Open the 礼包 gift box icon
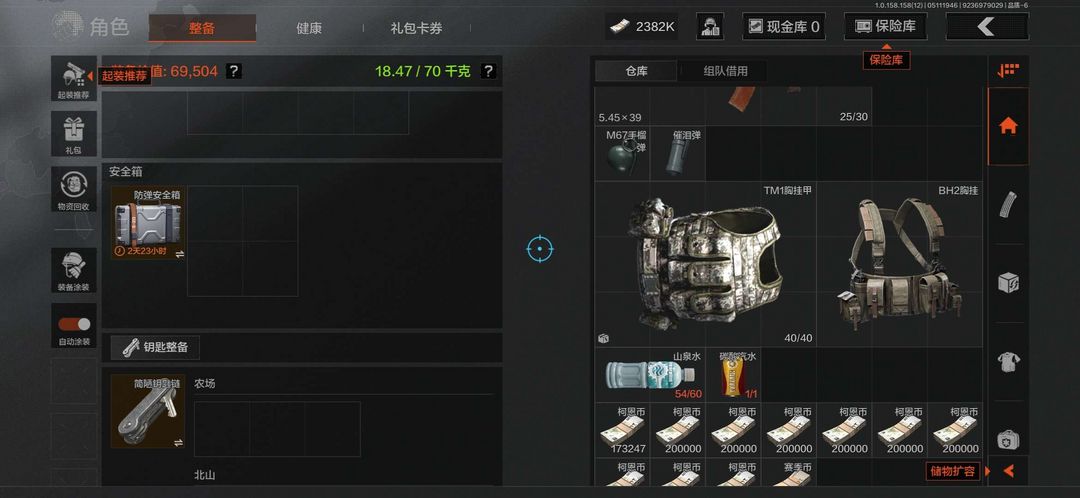 (x=74, y=133)
